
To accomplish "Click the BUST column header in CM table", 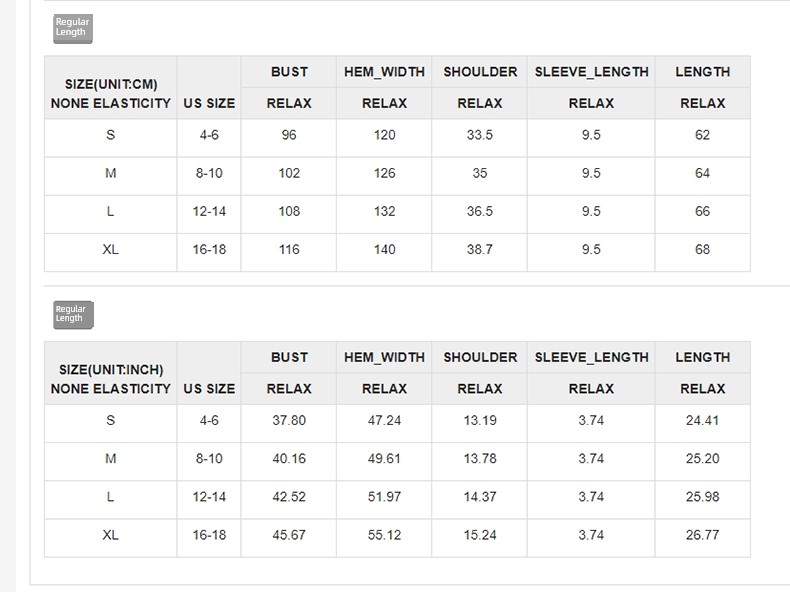I will click(x=289, y=72).
